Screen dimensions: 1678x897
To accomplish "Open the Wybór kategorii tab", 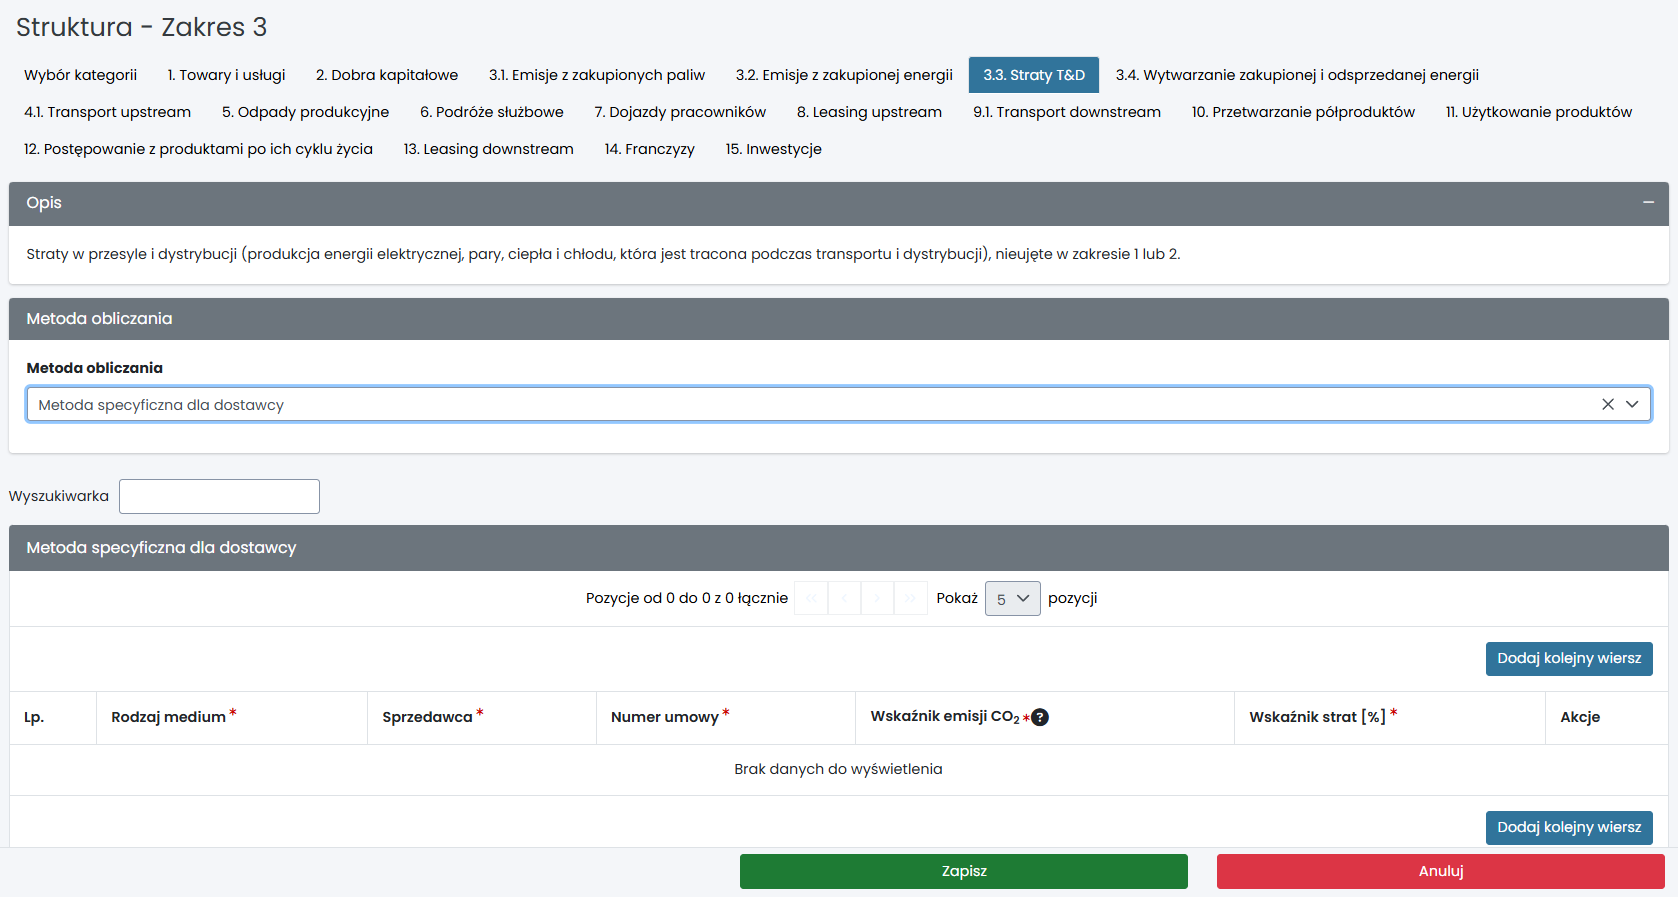I will coord(80,75).
